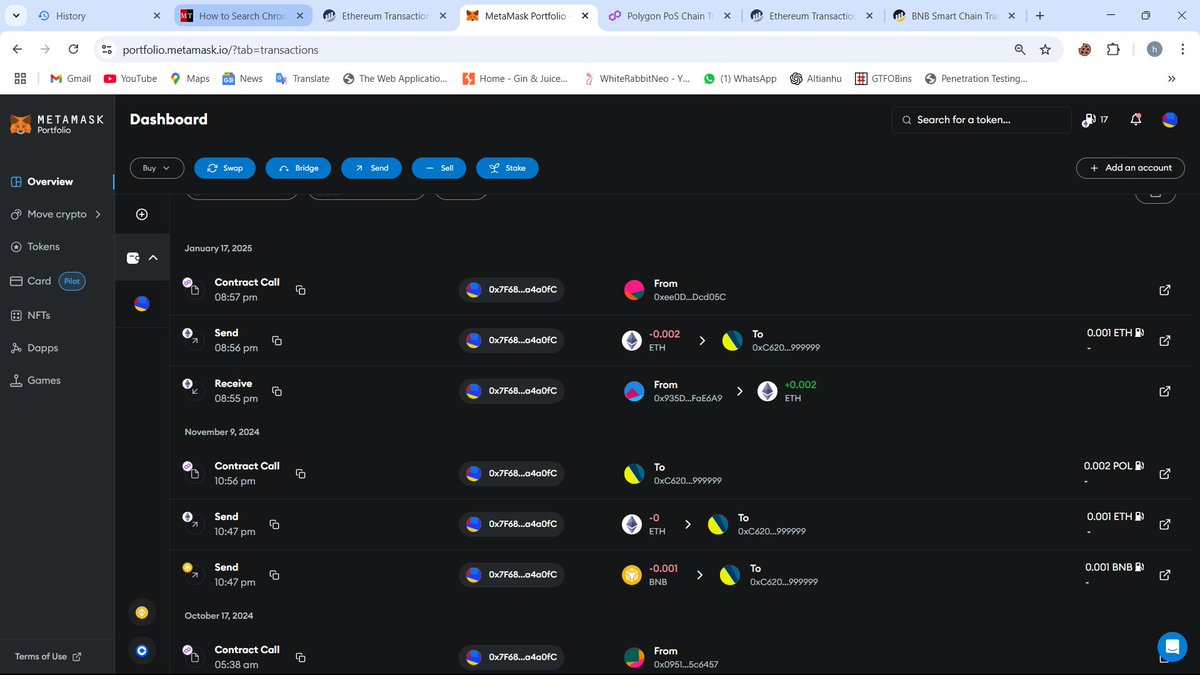Click the Bridge button
Screen dimensions: 1200x675
(x=298, y=168)
